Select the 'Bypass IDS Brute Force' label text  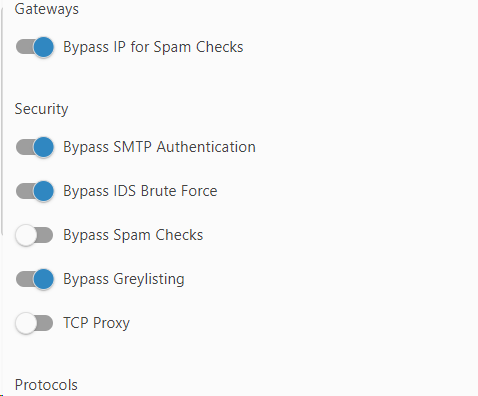140,191
